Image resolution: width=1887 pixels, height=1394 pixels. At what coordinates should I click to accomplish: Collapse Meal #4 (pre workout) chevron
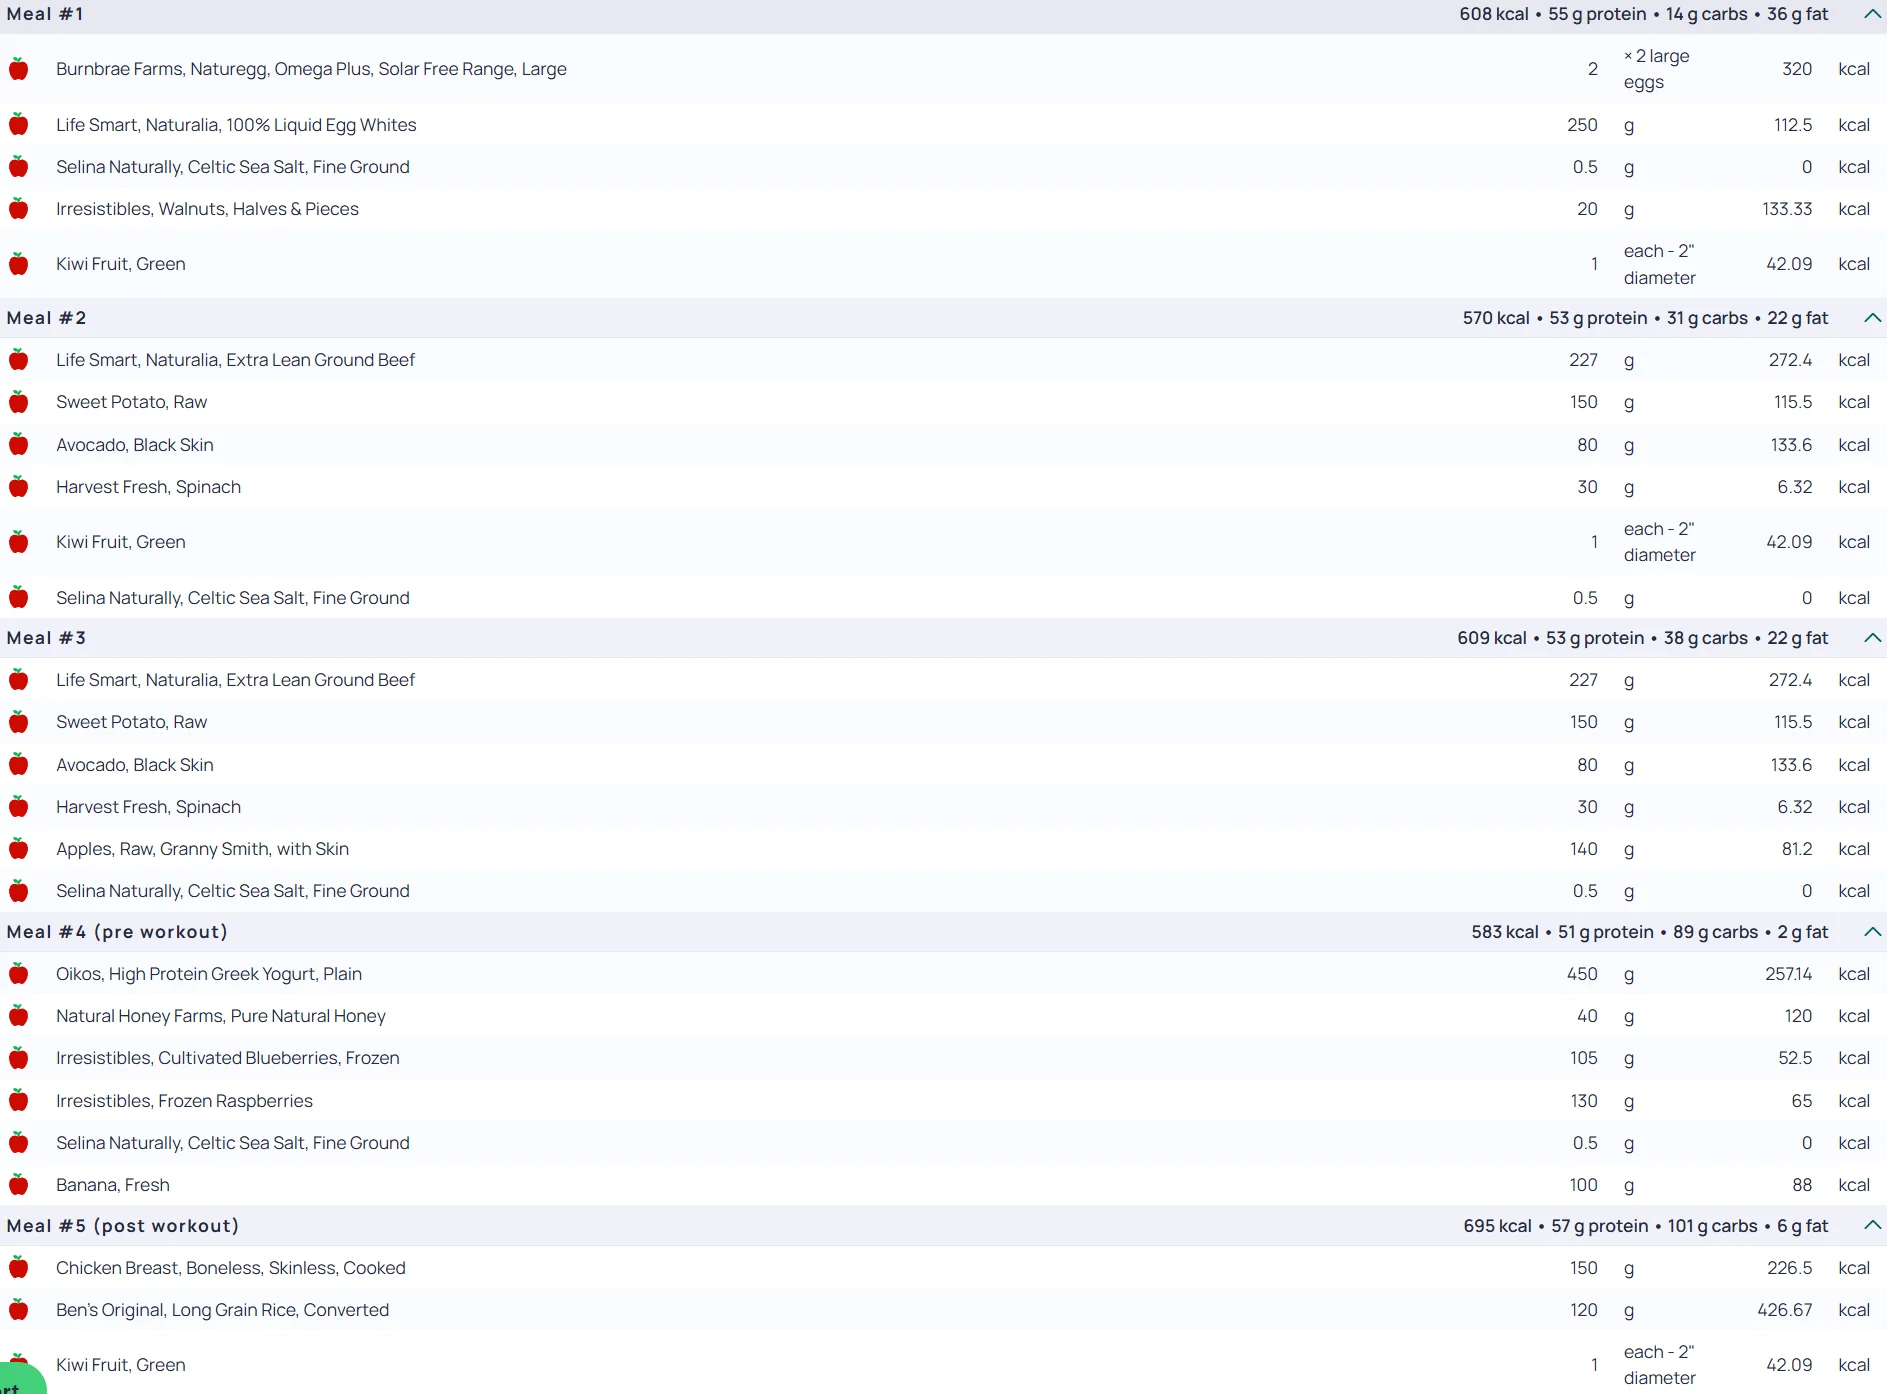1872,932
